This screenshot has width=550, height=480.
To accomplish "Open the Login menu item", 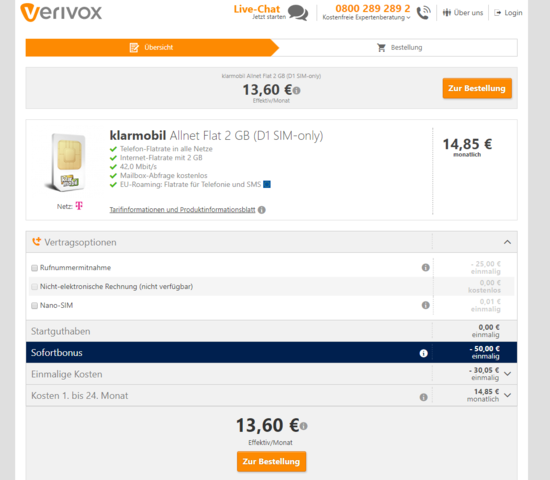I will 508,13.
